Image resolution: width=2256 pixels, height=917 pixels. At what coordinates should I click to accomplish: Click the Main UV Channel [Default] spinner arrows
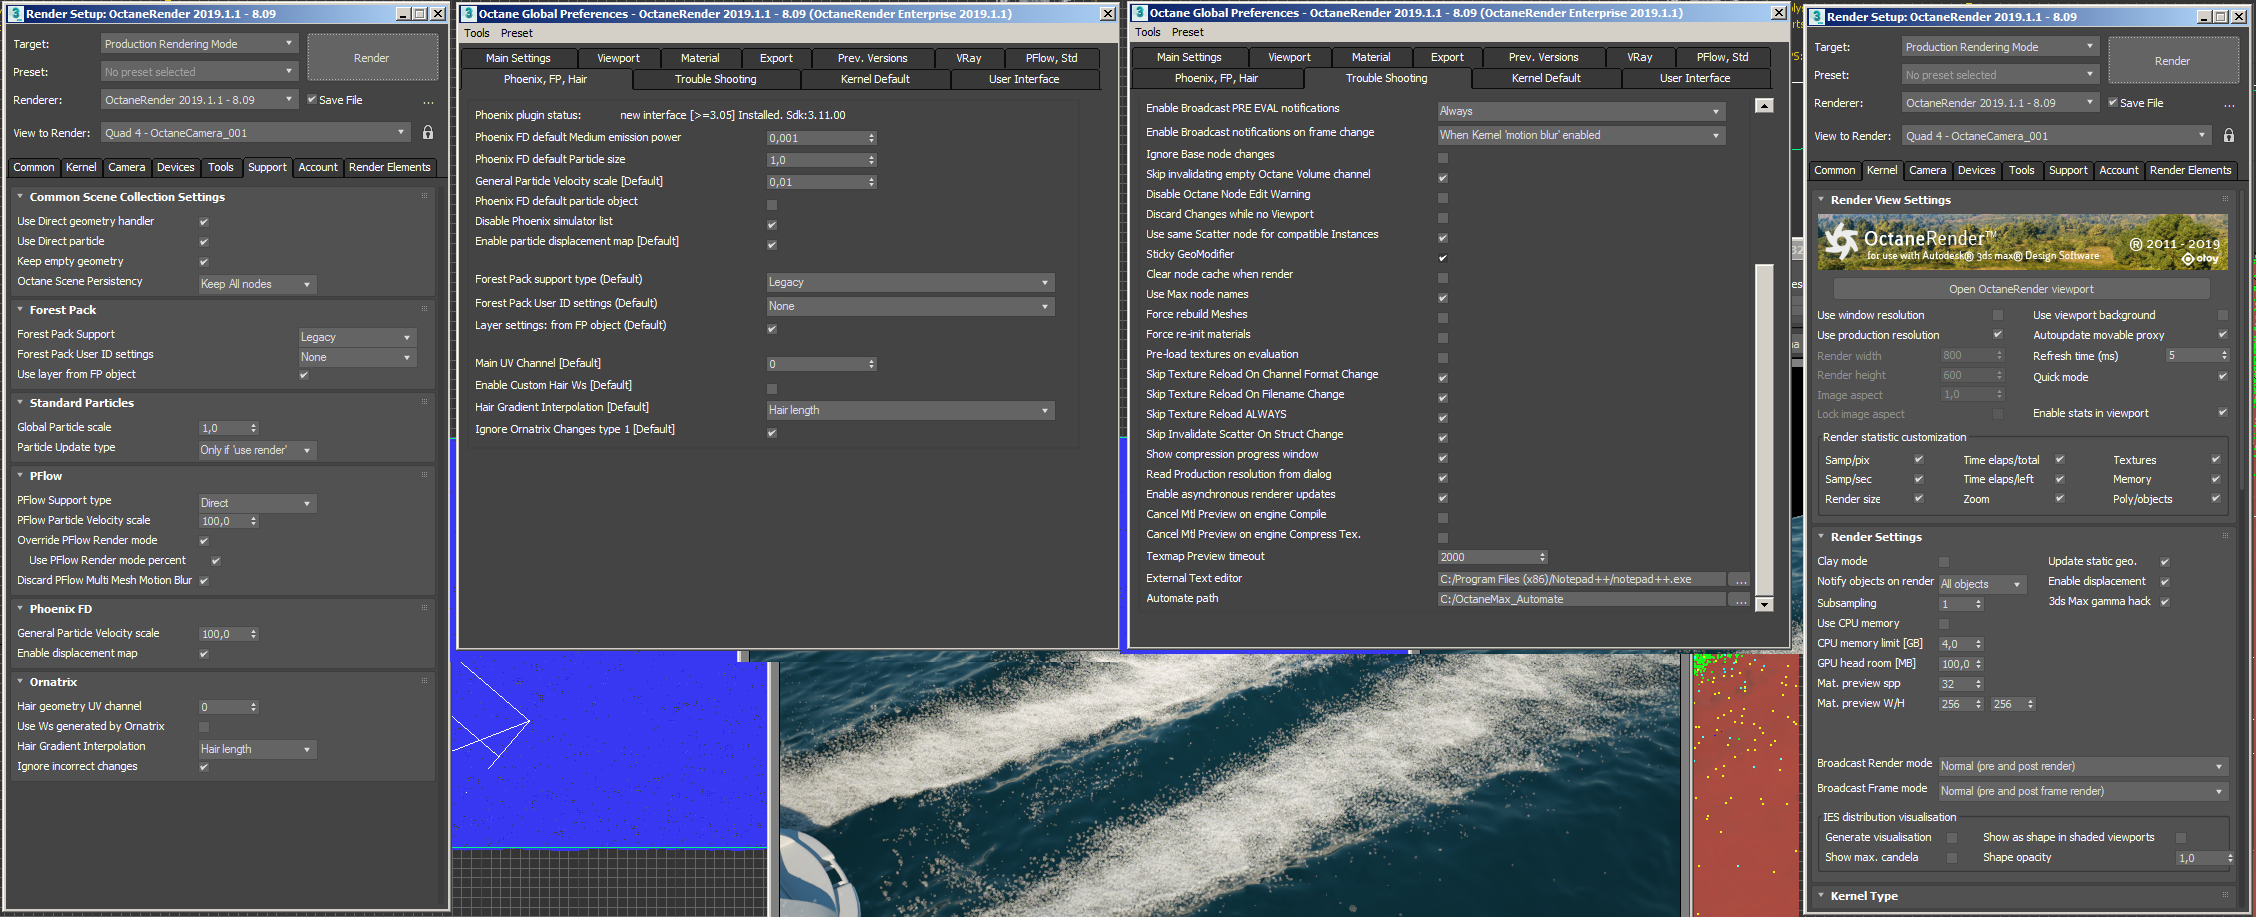click(x=872, y=364)
